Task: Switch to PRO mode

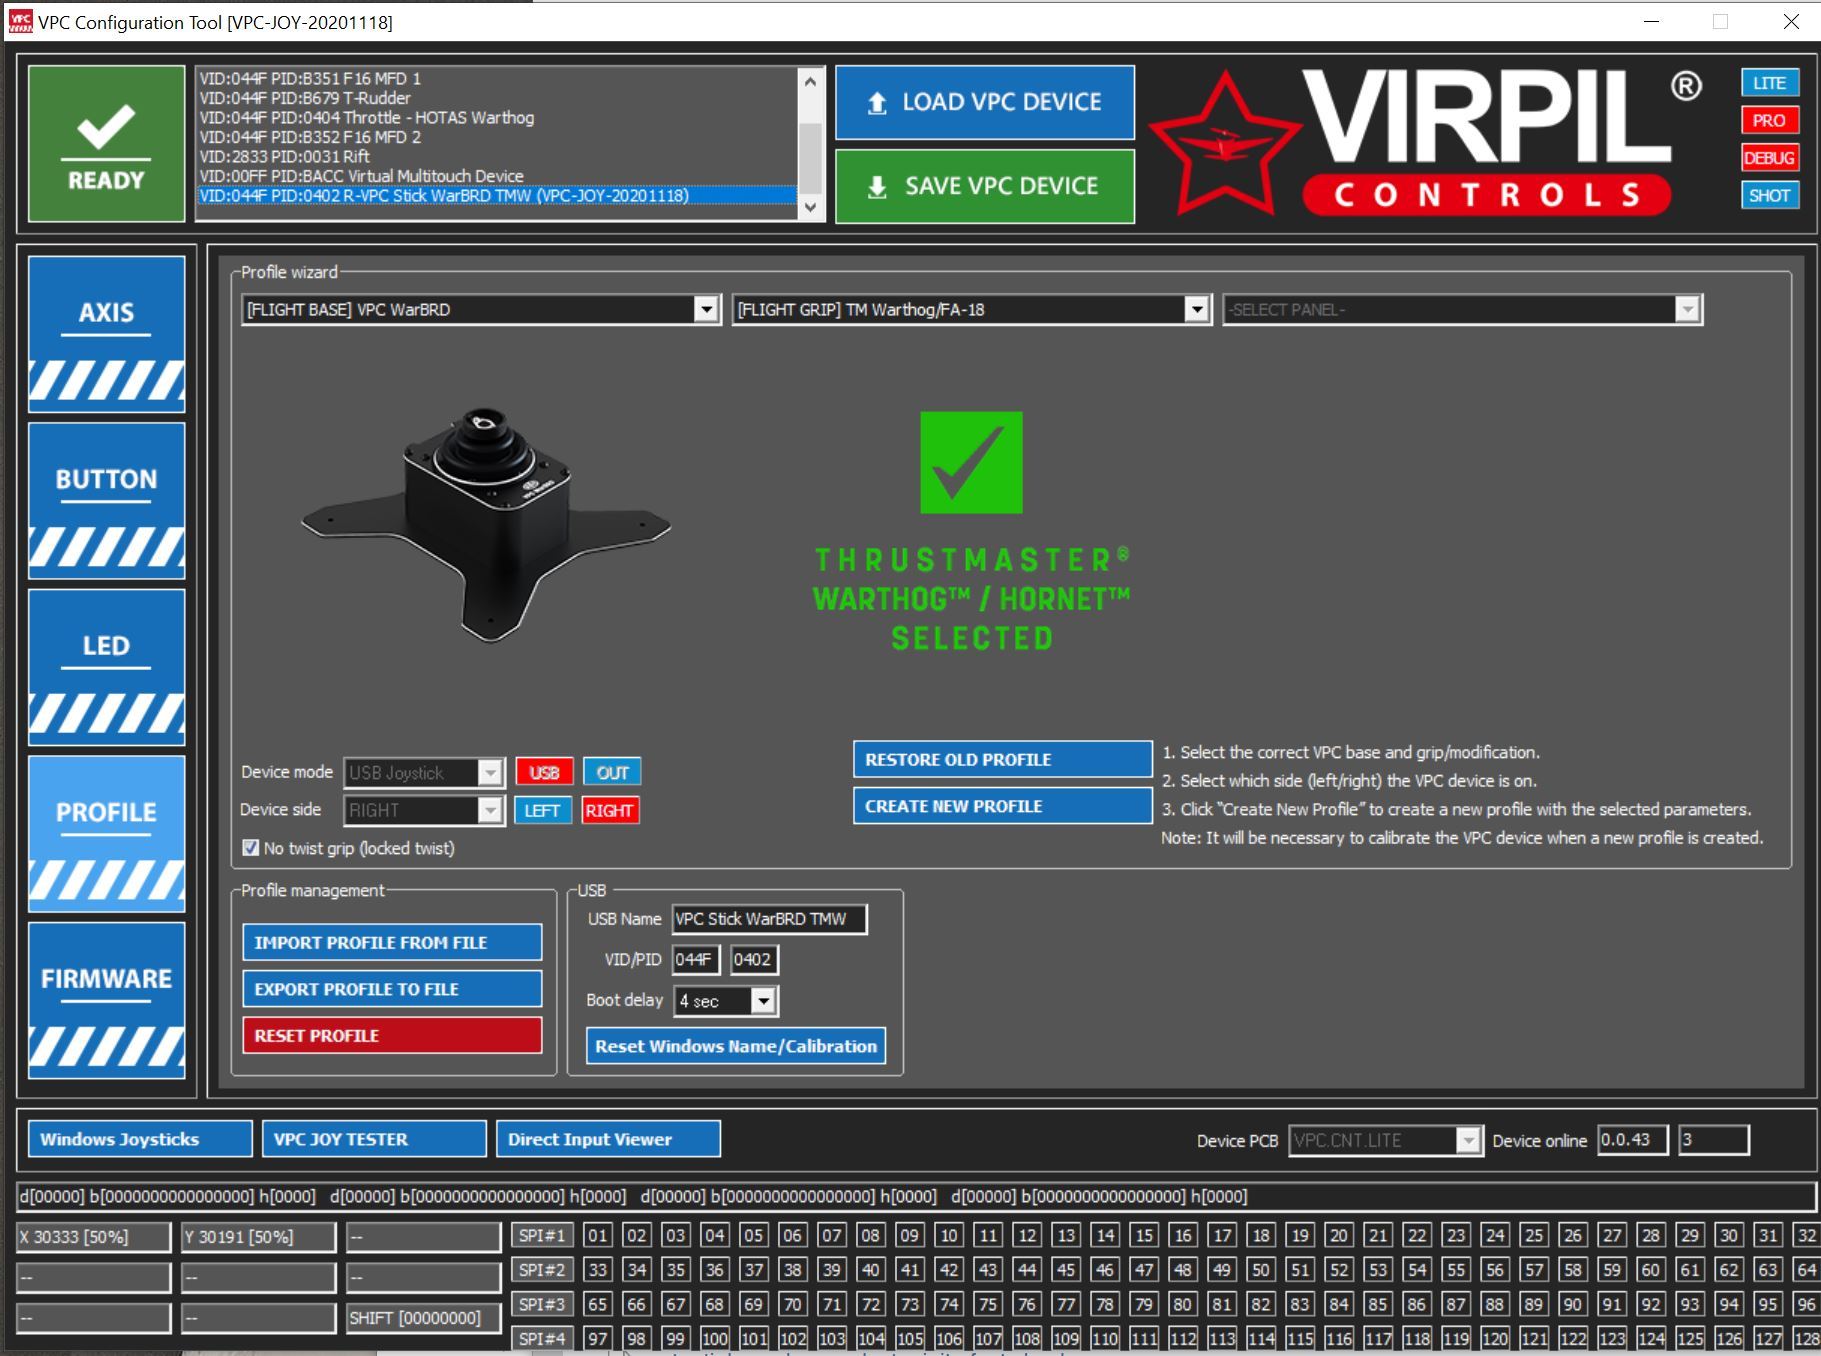Action: point(1769,120)
